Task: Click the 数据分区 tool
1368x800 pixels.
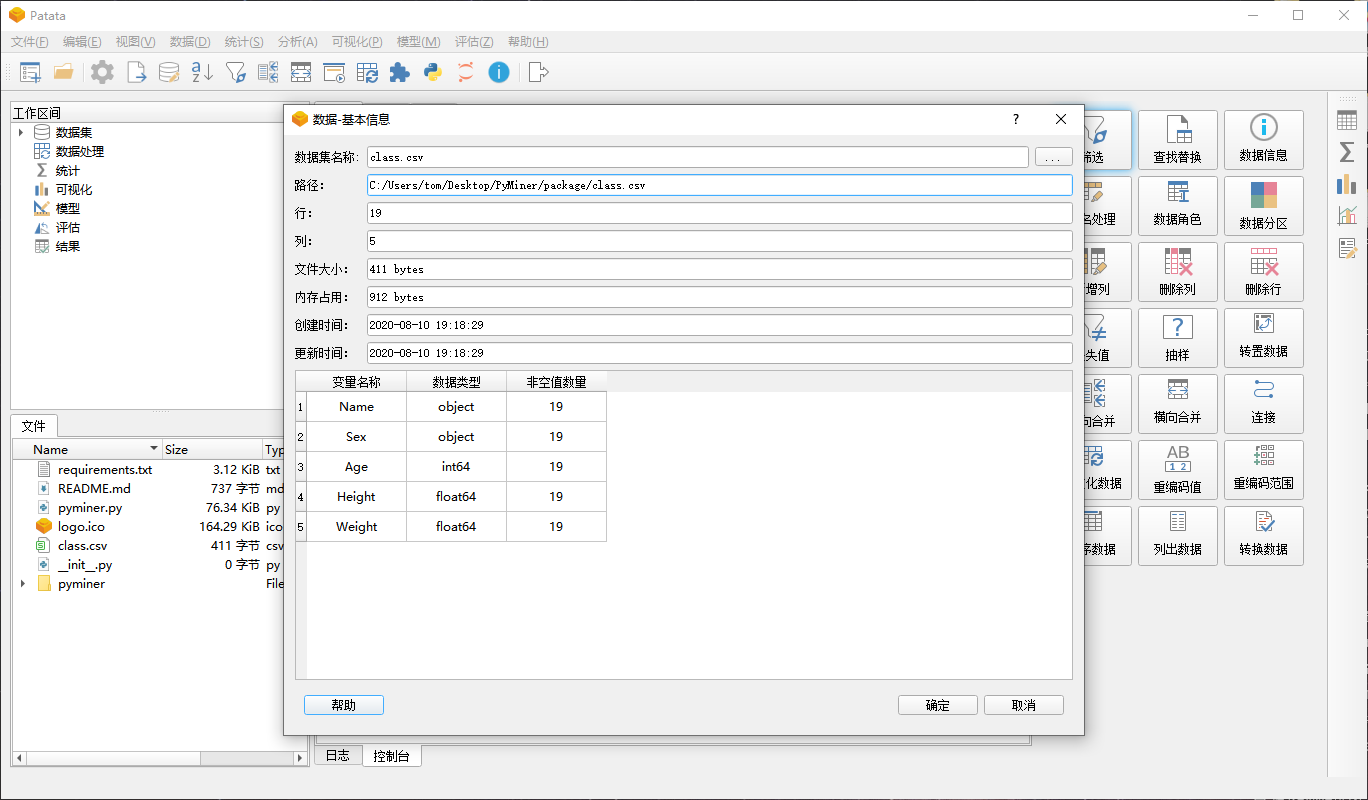Action: tap(1263, 206)
